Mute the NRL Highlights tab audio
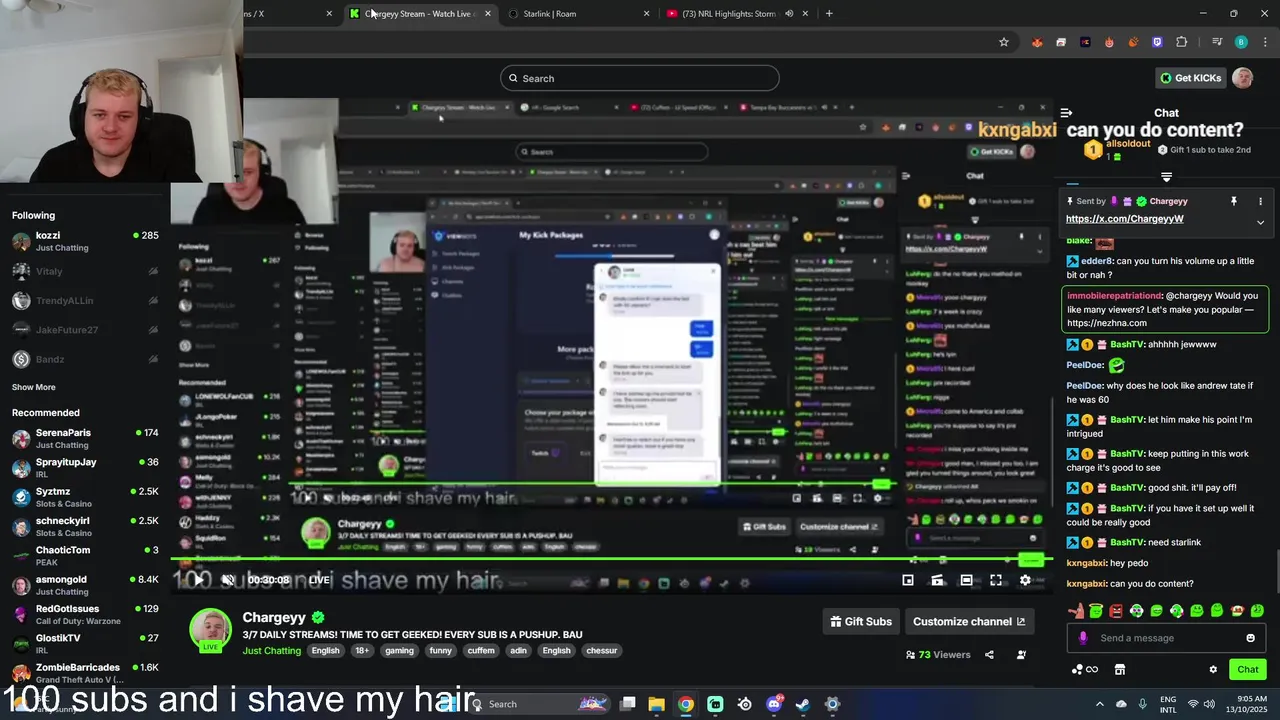The width and height of the screenshot is (1280, 720). (789, 14)
